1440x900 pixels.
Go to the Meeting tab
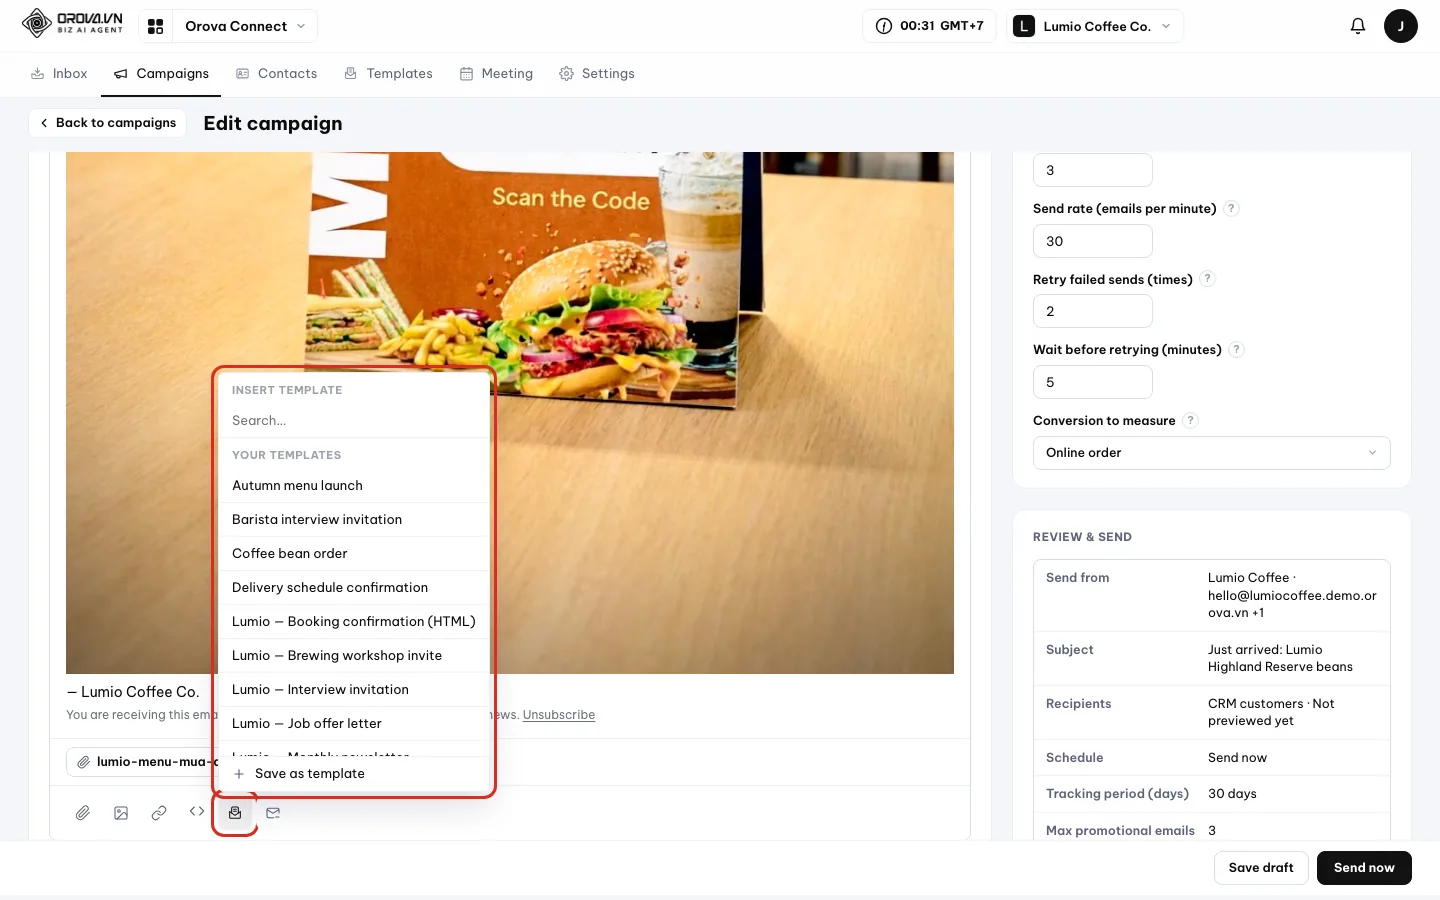[496, 74]
